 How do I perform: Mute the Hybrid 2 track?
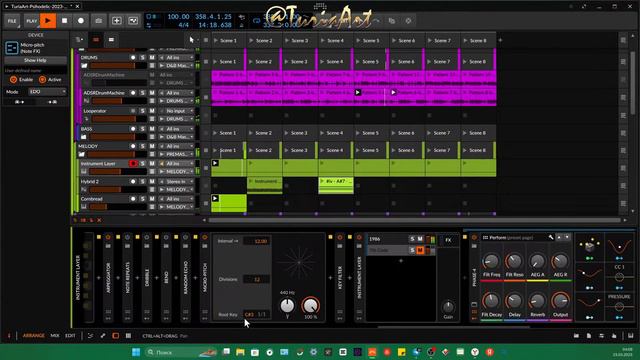pyautogui.click(x=152, y=182)
